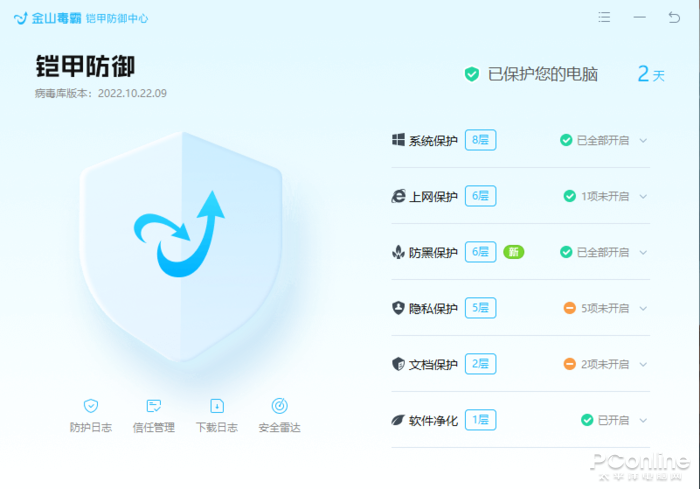Click the 5项未开启 status text

605,308
